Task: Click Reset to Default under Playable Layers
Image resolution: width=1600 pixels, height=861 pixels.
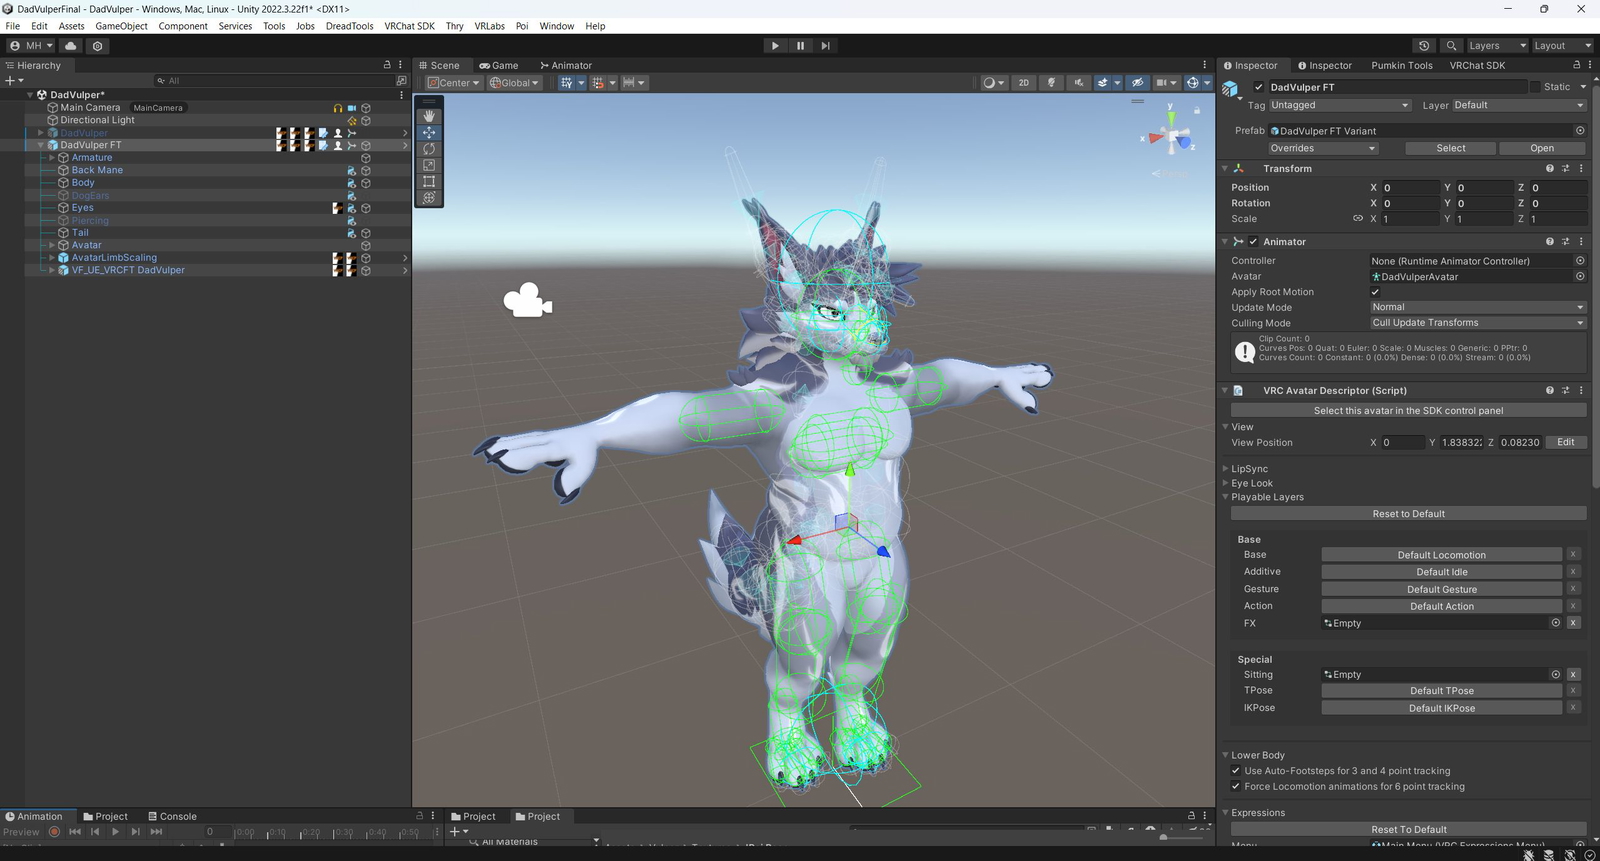Action: 1408,514
